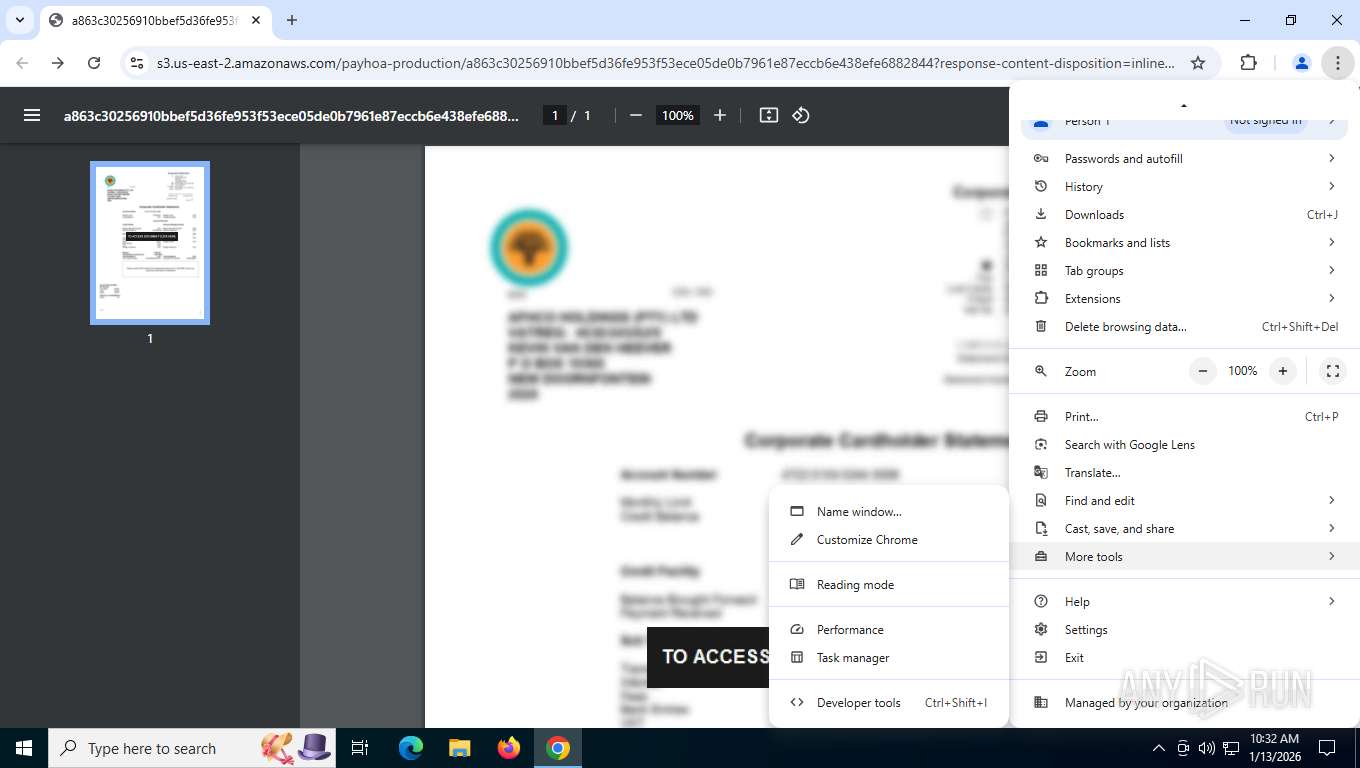Image resolution: width=1360 pixels, height=768 pixels.
Task: Click the Fit to page icon
Action: pyautogui.click(x=769, y=115)
